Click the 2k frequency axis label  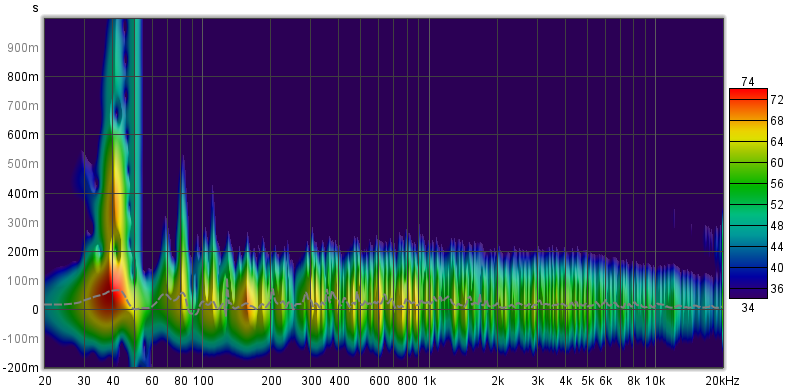(x=497, y=381)
